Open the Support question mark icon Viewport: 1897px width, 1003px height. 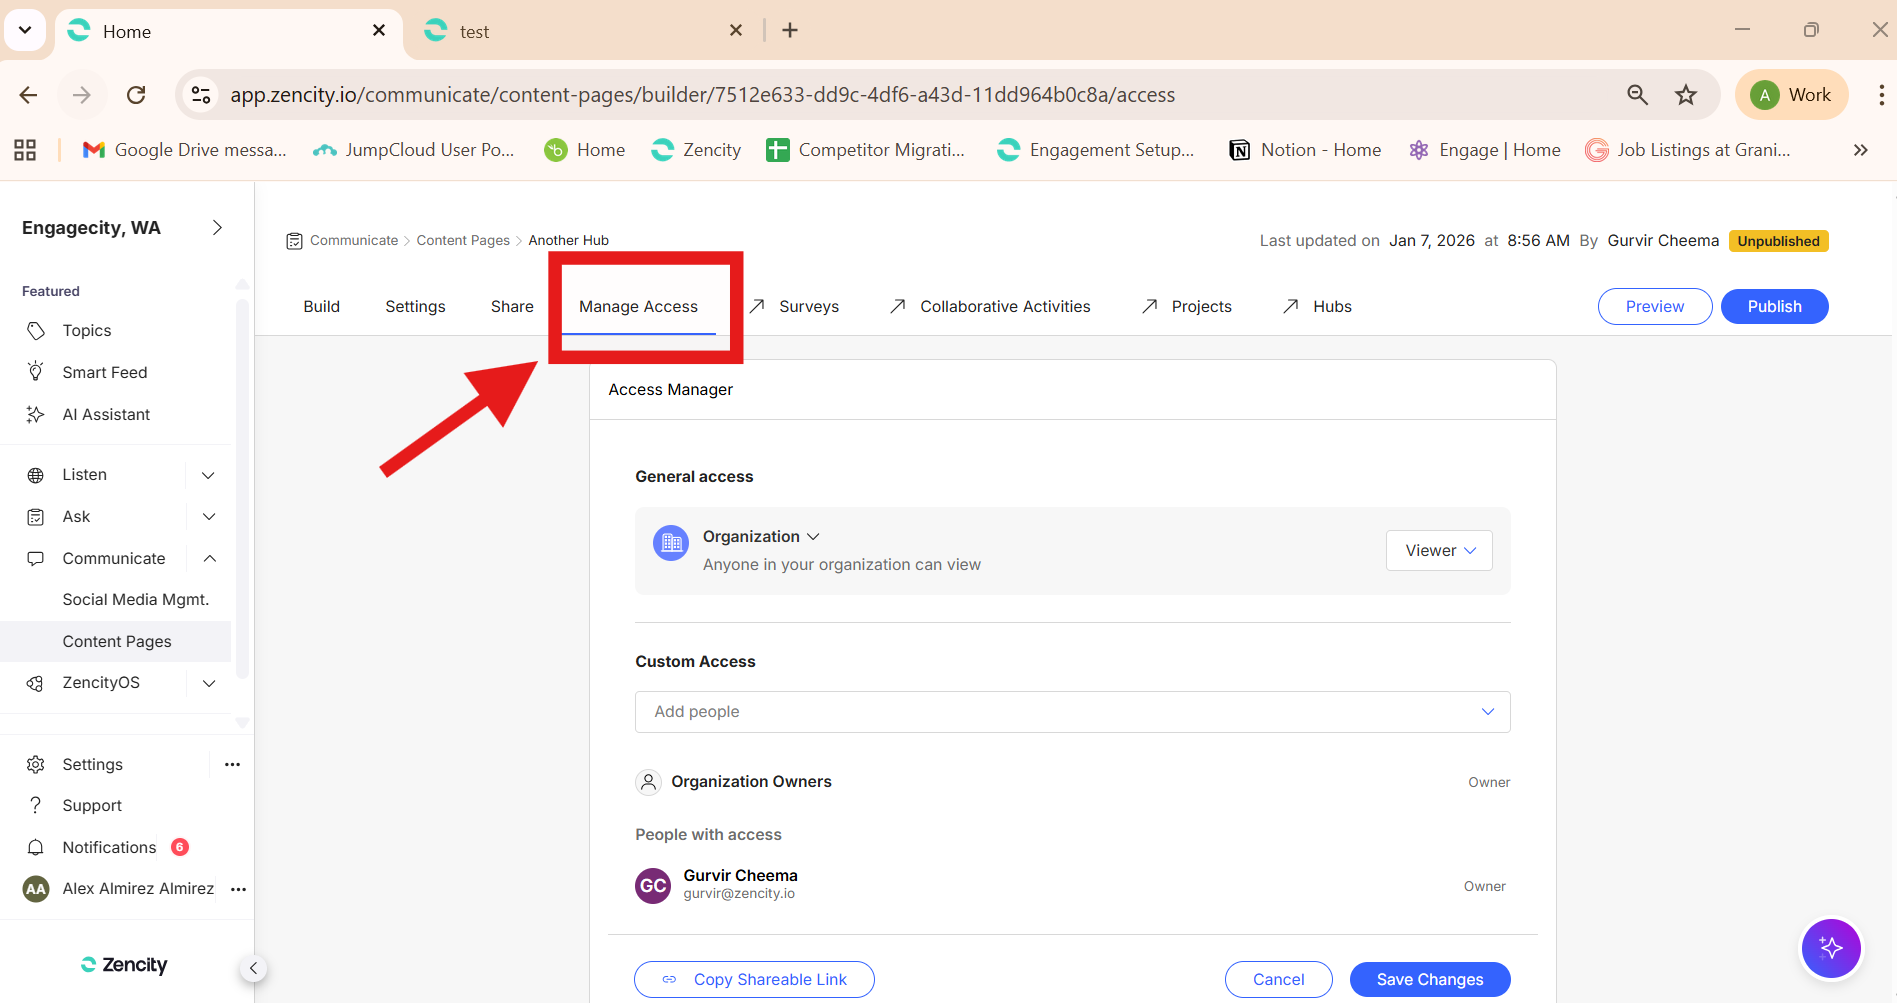(x=36, y=805)
